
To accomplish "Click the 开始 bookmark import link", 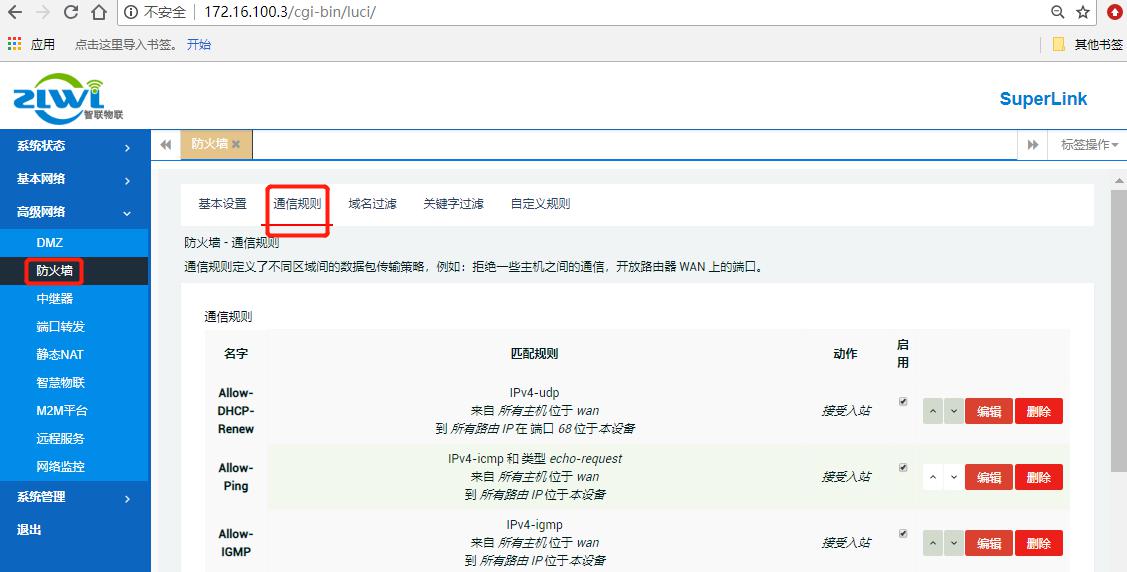I will (x=199, y=45).
